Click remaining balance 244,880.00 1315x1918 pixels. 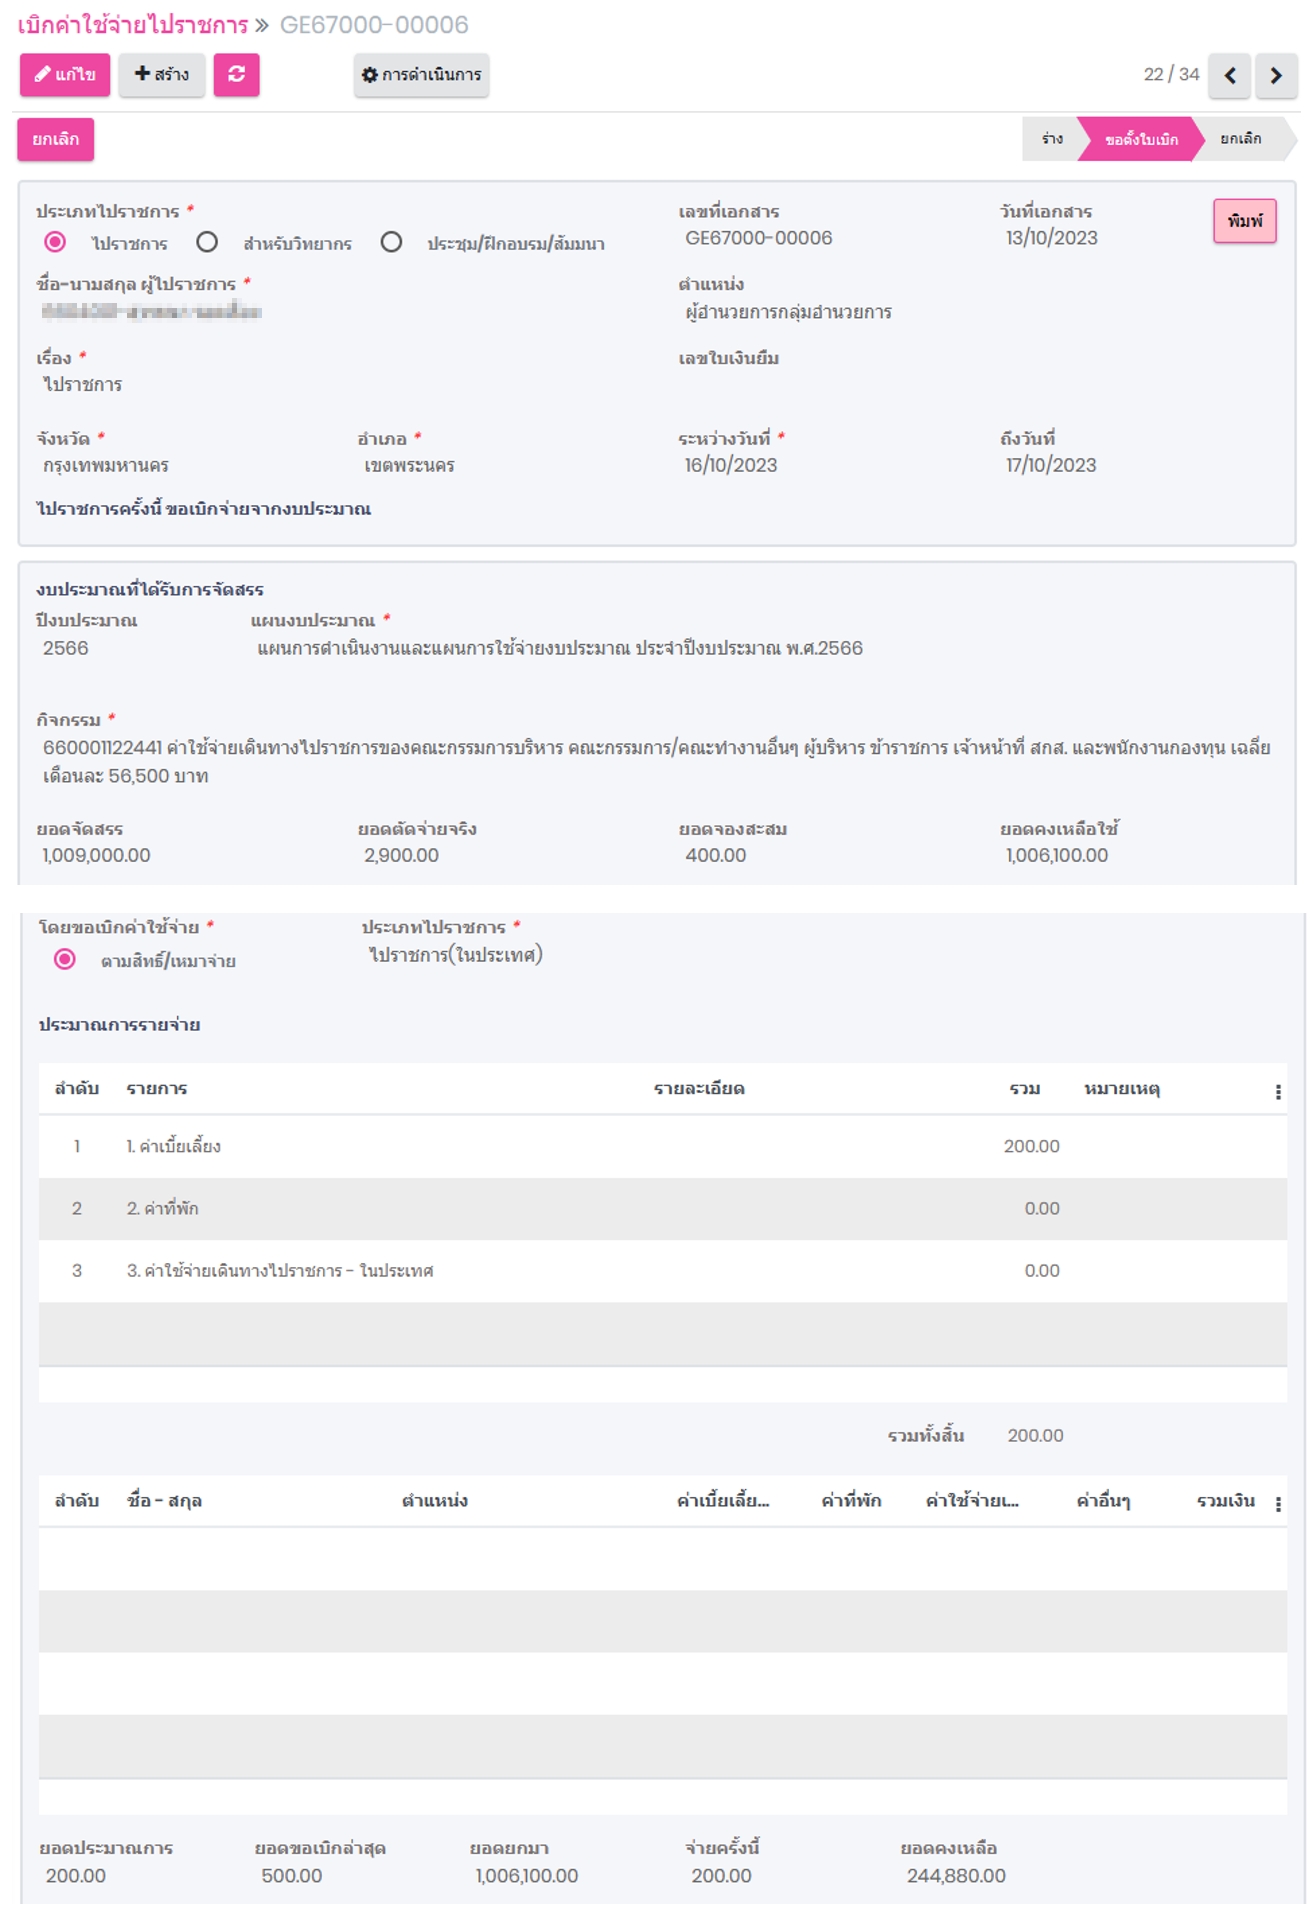point(956,1876)
